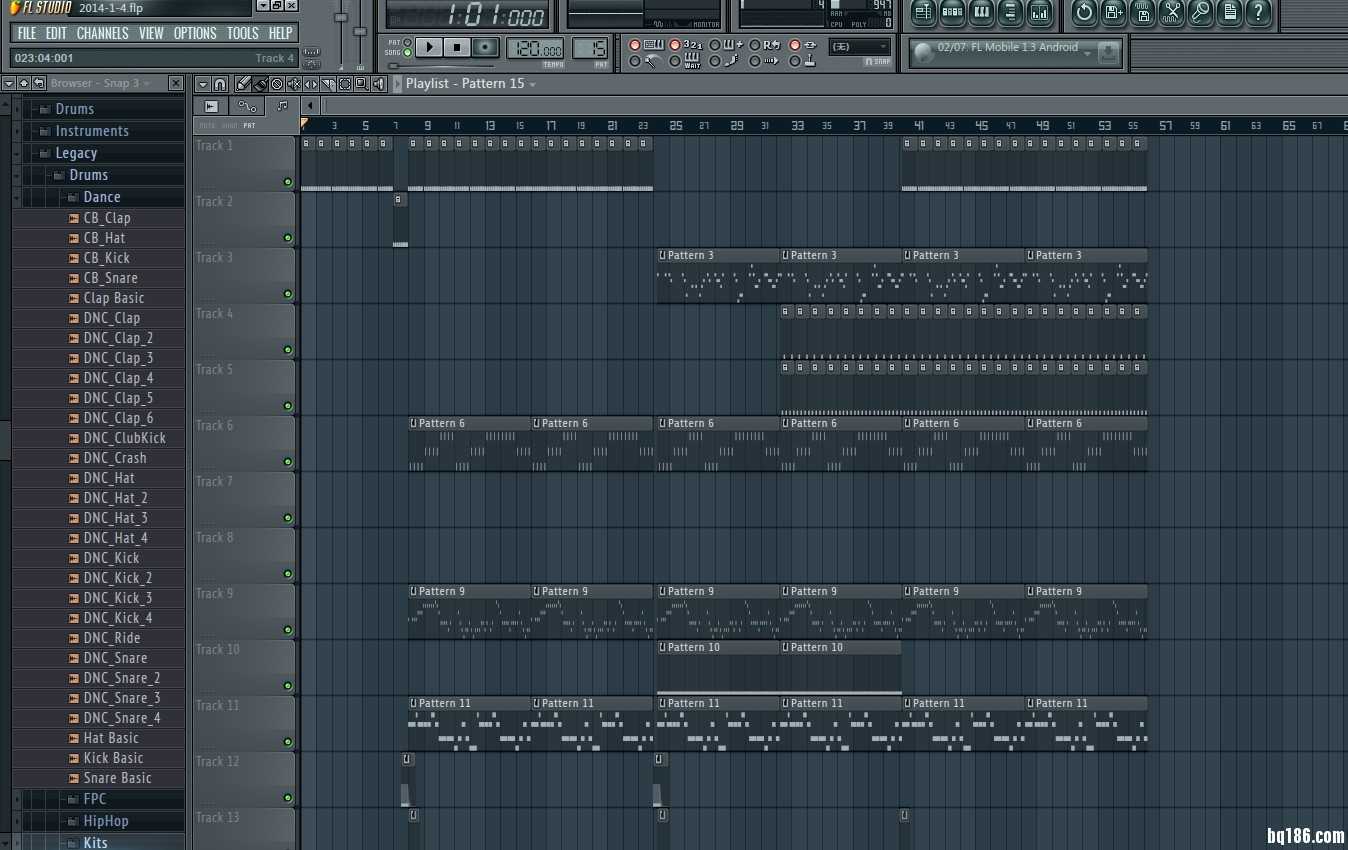
Task: Click the one-click recording microphone icon
Action: click(1200, 13)
